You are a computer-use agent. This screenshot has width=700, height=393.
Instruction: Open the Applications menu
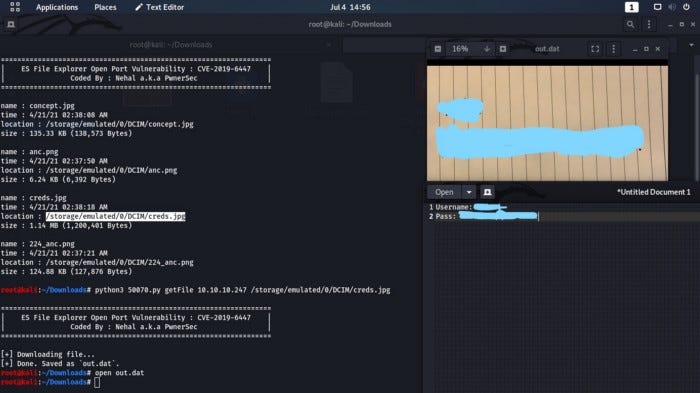(x=57, y=7)
